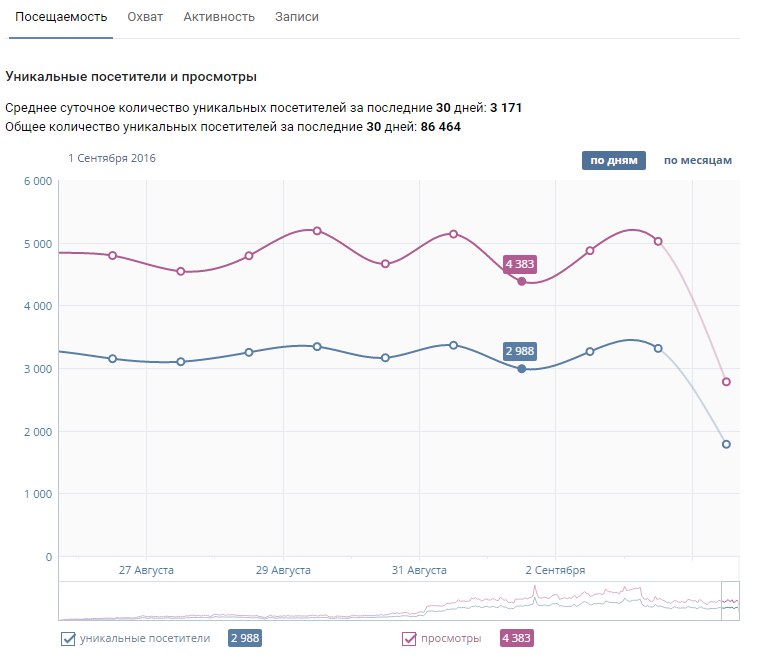Toggle the просмотры checkbox
758x665 pixels.
[409, 639]
